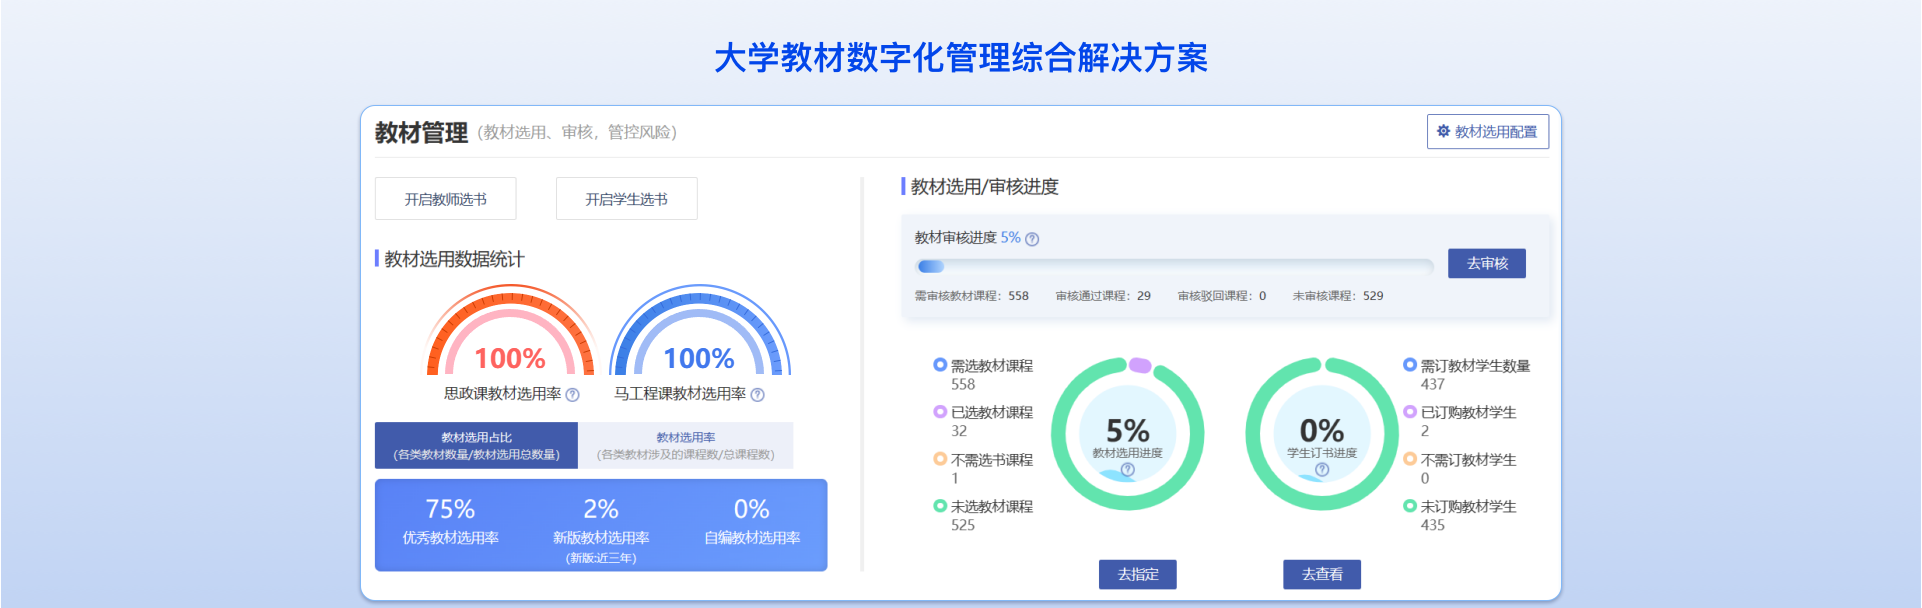This screenshot has height=608, width=1922.
Task: Click help icon next to 思政课教材选用率
Action: tap(573, 395)
